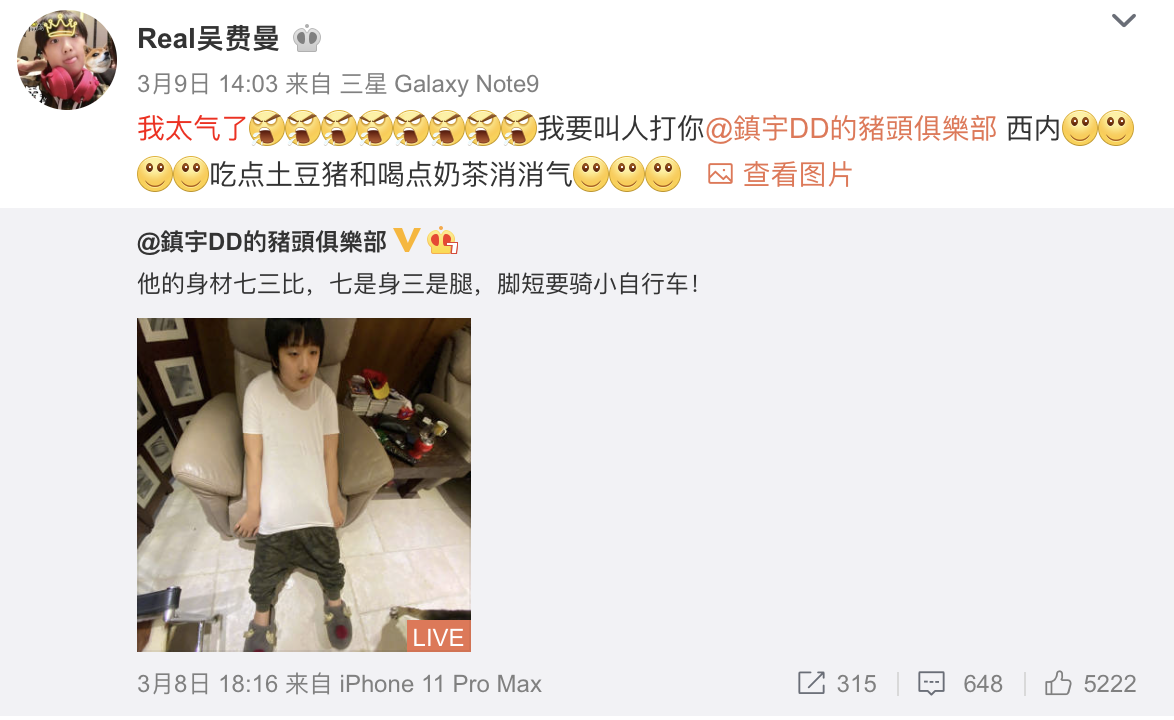
Task: Open the reposted author @鎮宇DD的豬頭俱樂部 name
Action: coord(262,242)
